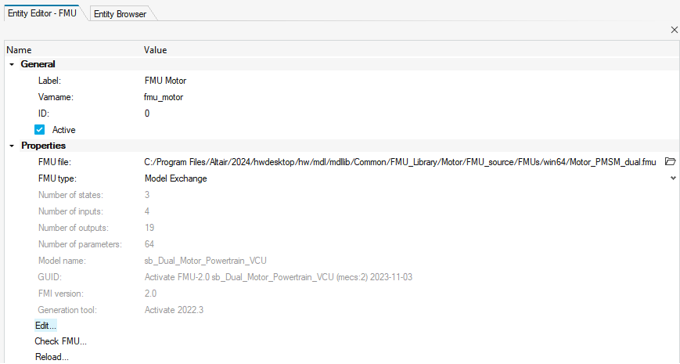Click the Value column header
Screen dimensions: 680x364
[x=155, y=50]
